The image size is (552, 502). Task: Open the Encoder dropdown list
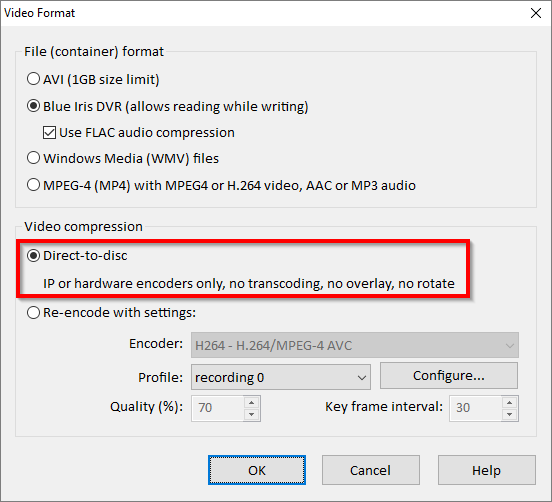pos(355,345)
